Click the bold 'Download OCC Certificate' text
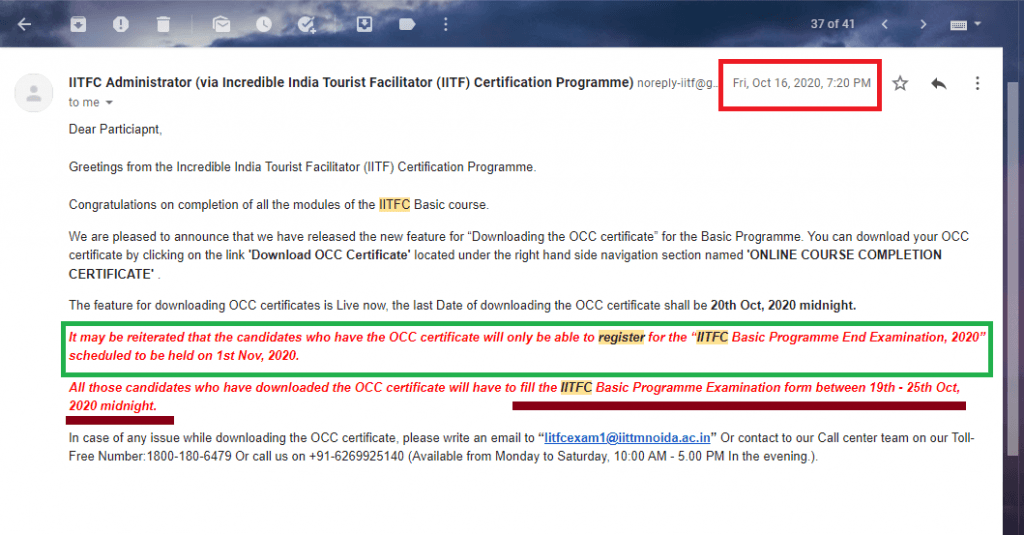The width and height of the screenshot is (1024, 535). 329,255
